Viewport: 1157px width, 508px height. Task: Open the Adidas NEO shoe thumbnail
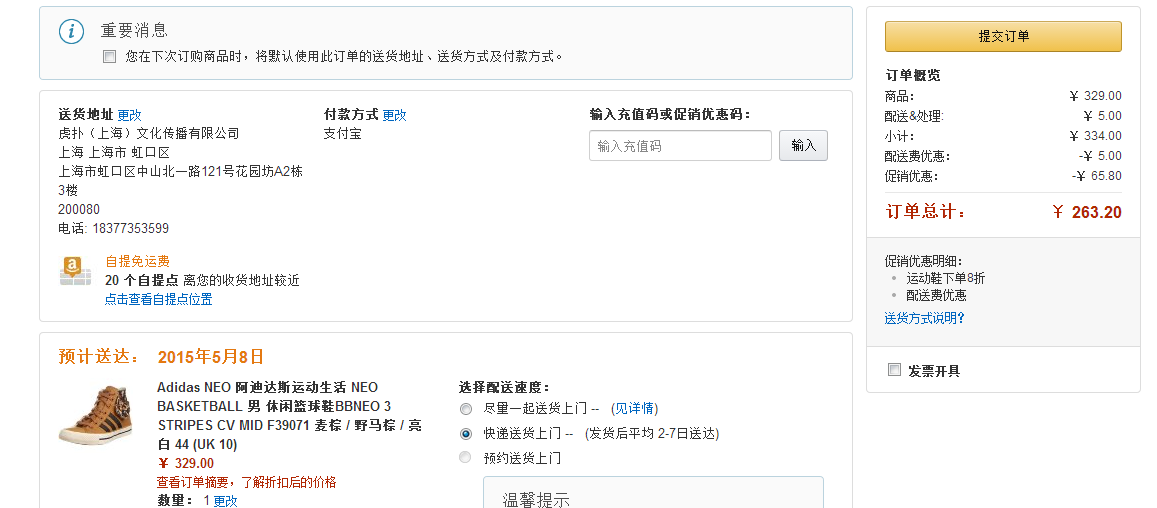tap(96, 414)
